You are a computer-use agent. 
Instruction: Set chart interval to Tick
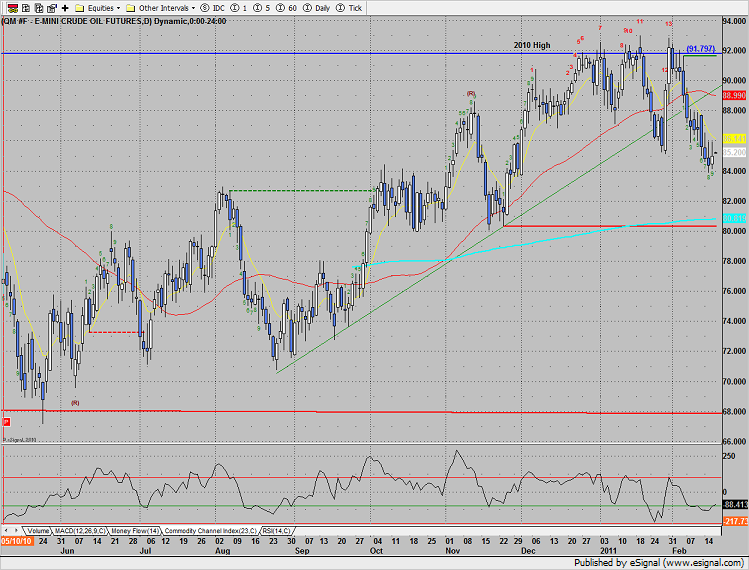(355, 8)
